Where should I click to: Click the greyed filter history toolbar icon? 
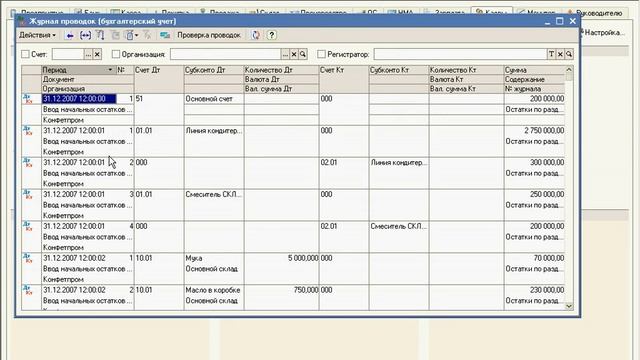[116, 36]
